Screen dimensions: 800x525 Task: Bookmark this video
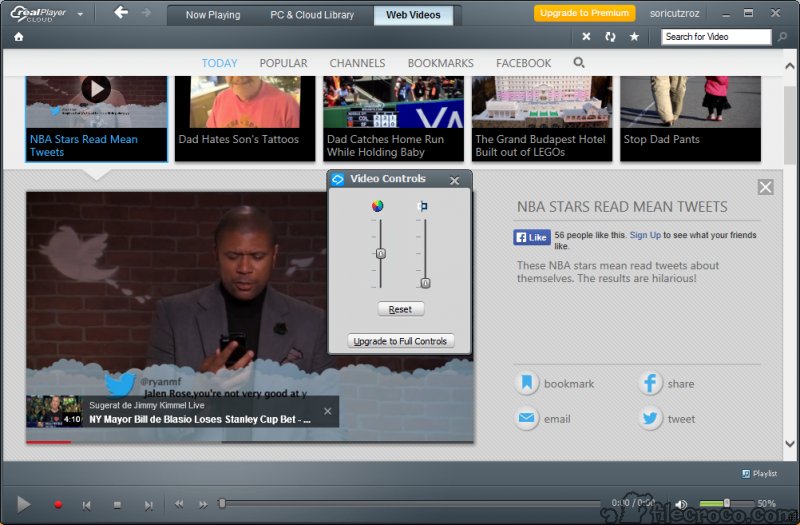(555, 383)
